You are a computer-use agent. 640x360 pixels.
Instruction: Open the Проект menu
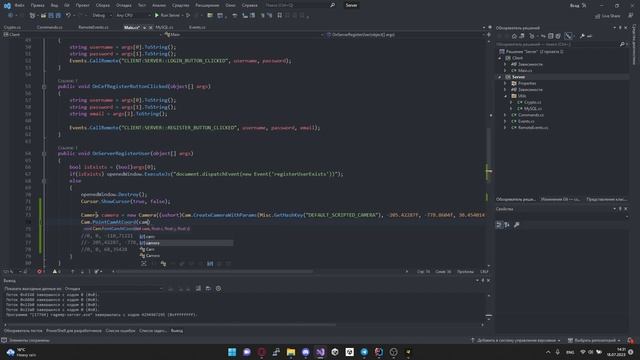(x=82, y=5)
